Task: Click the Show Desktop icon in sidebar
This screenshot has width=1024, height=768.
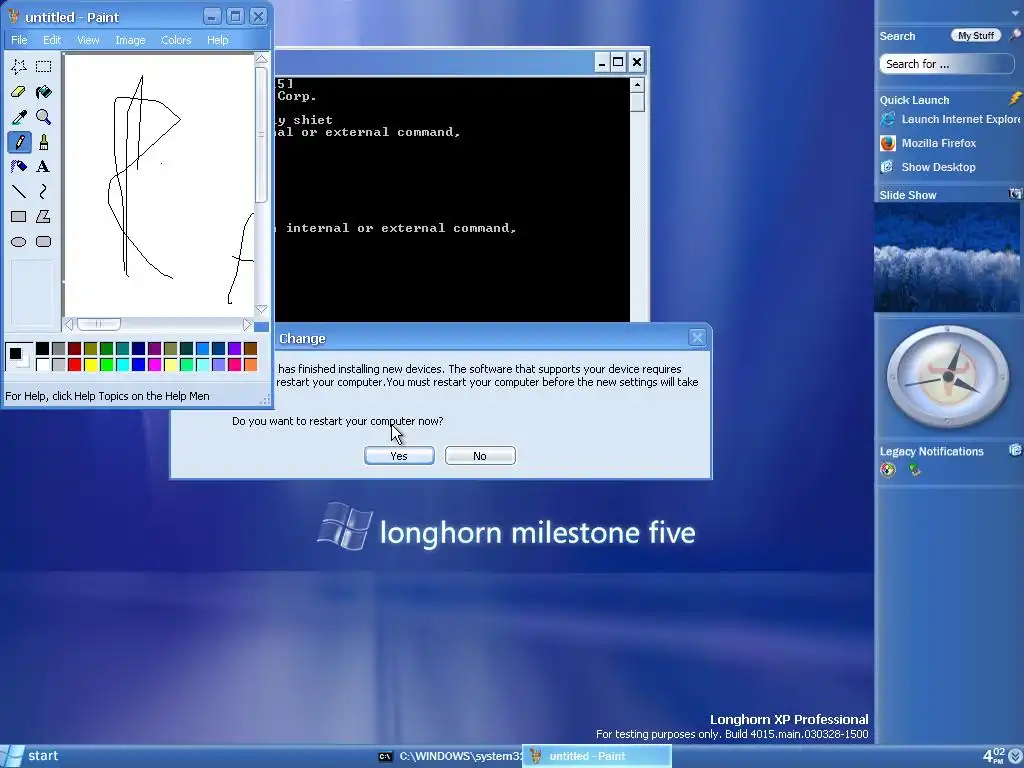Action: point(888,167)
